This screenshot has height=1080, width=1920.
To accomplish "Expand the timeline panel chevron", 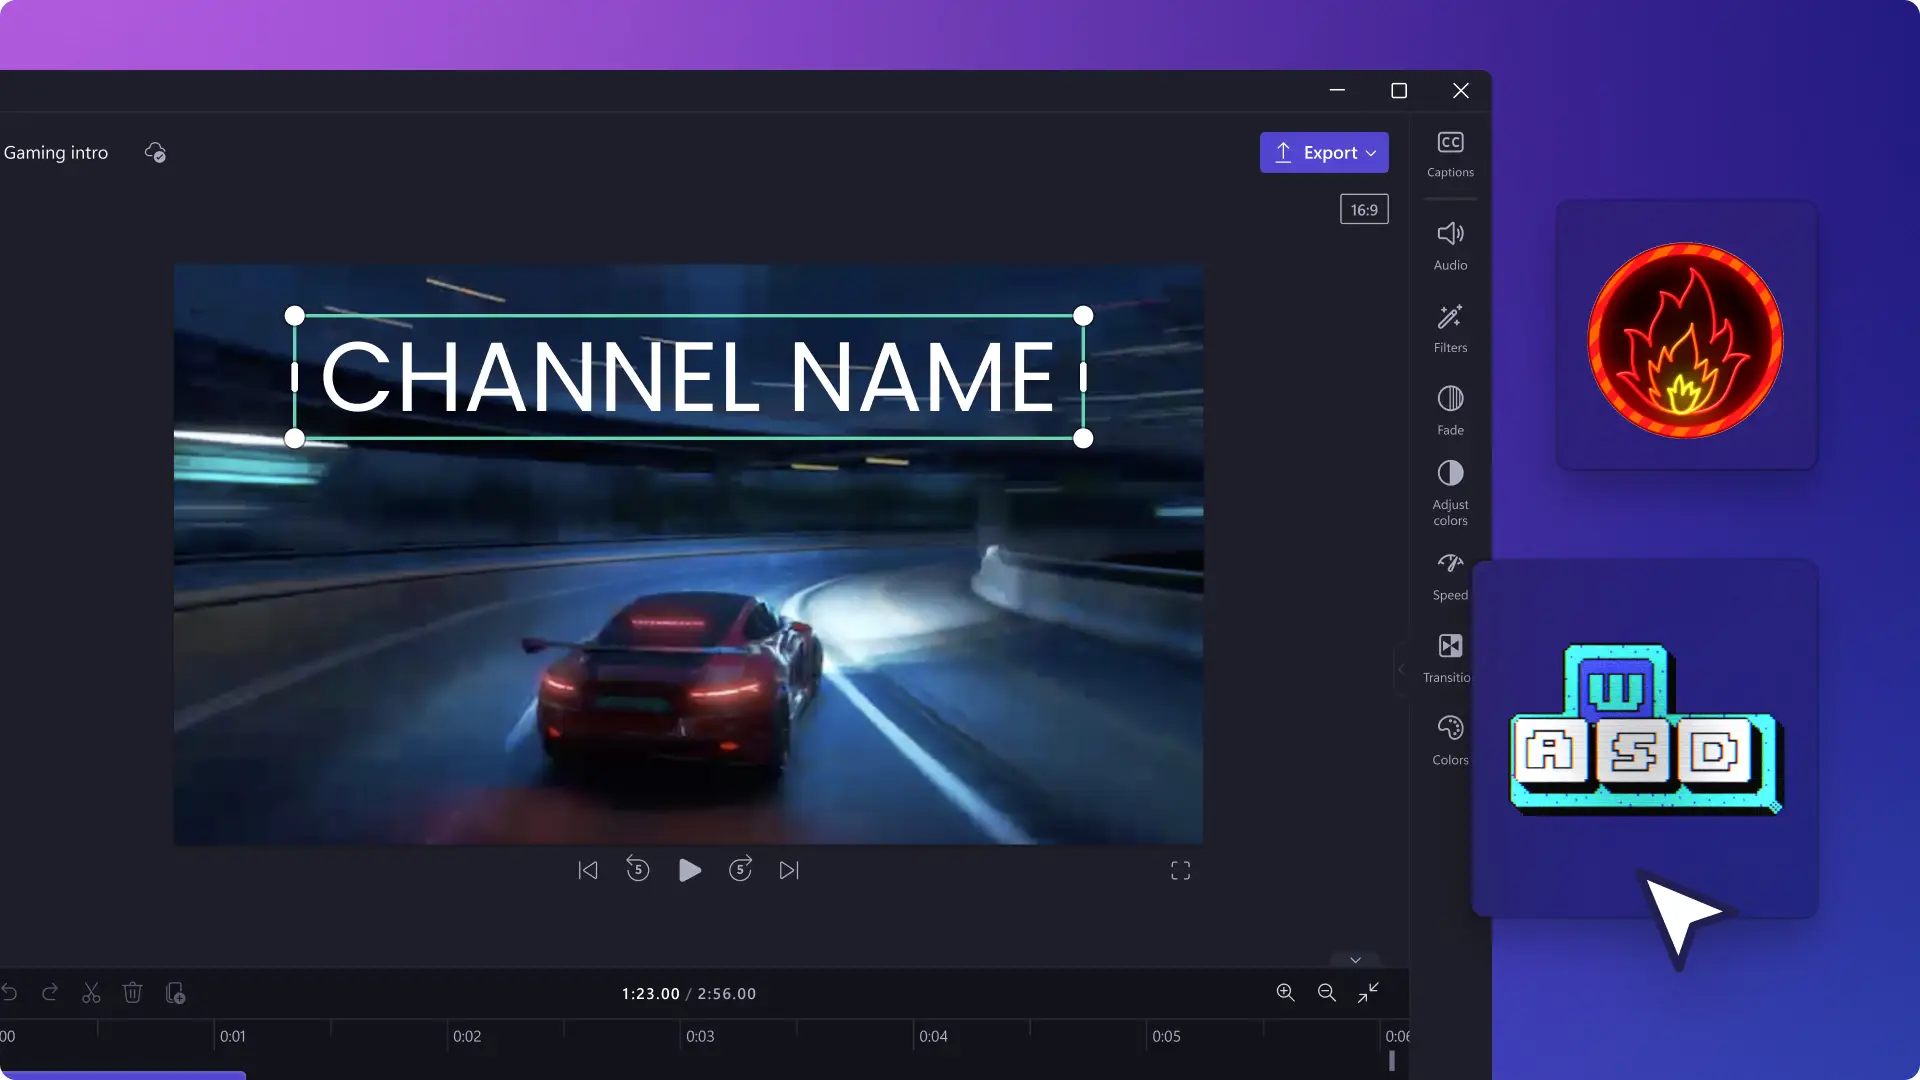I will pos(1356,959).
